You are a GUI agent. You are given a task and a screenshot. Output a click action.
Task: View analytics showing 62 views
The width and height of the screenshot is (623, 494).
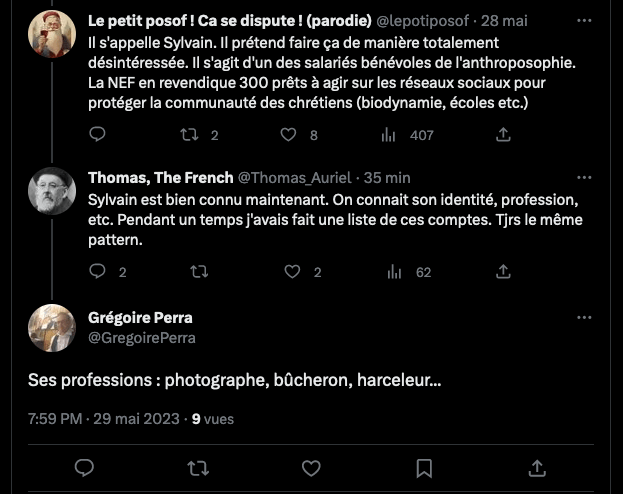394,271
